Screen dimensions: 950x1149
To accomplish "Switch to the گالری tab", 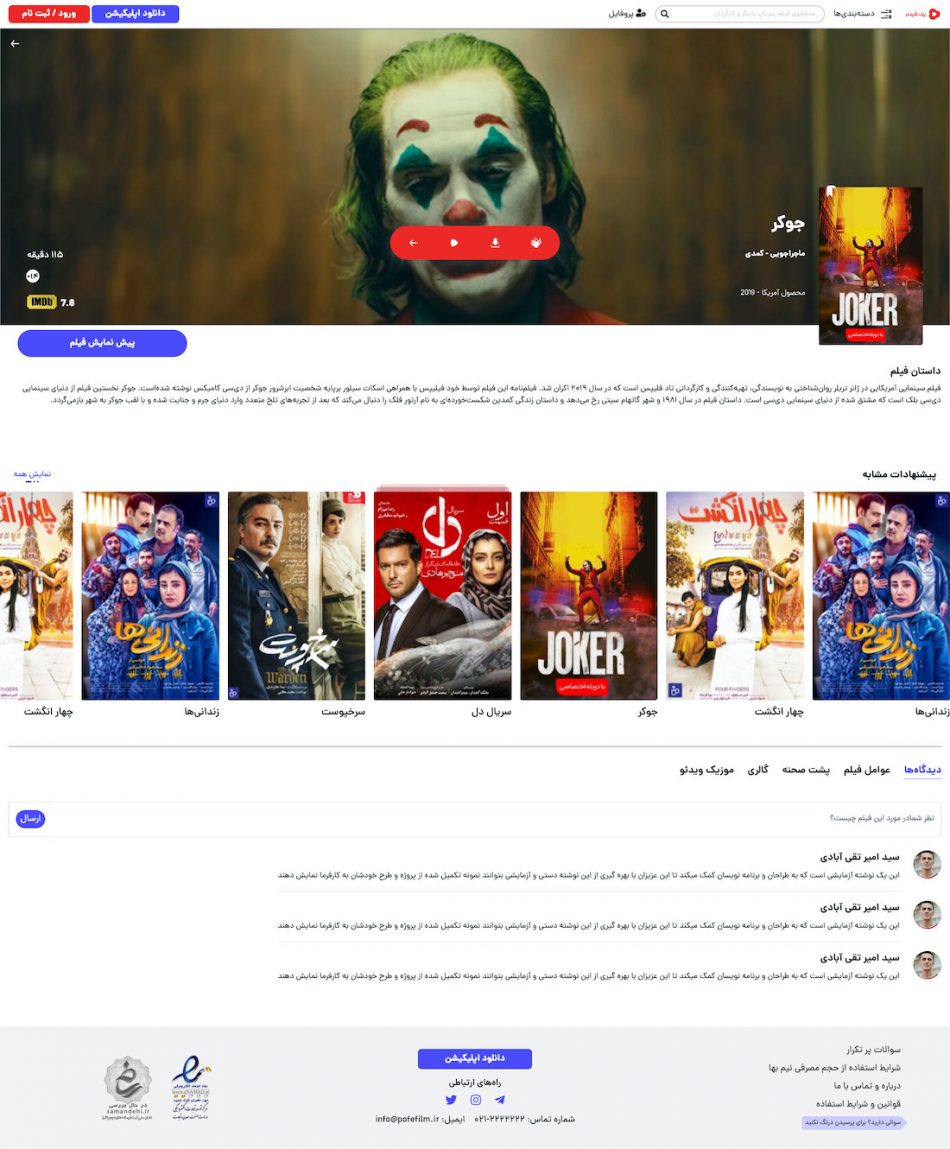I will click(758, 769).
